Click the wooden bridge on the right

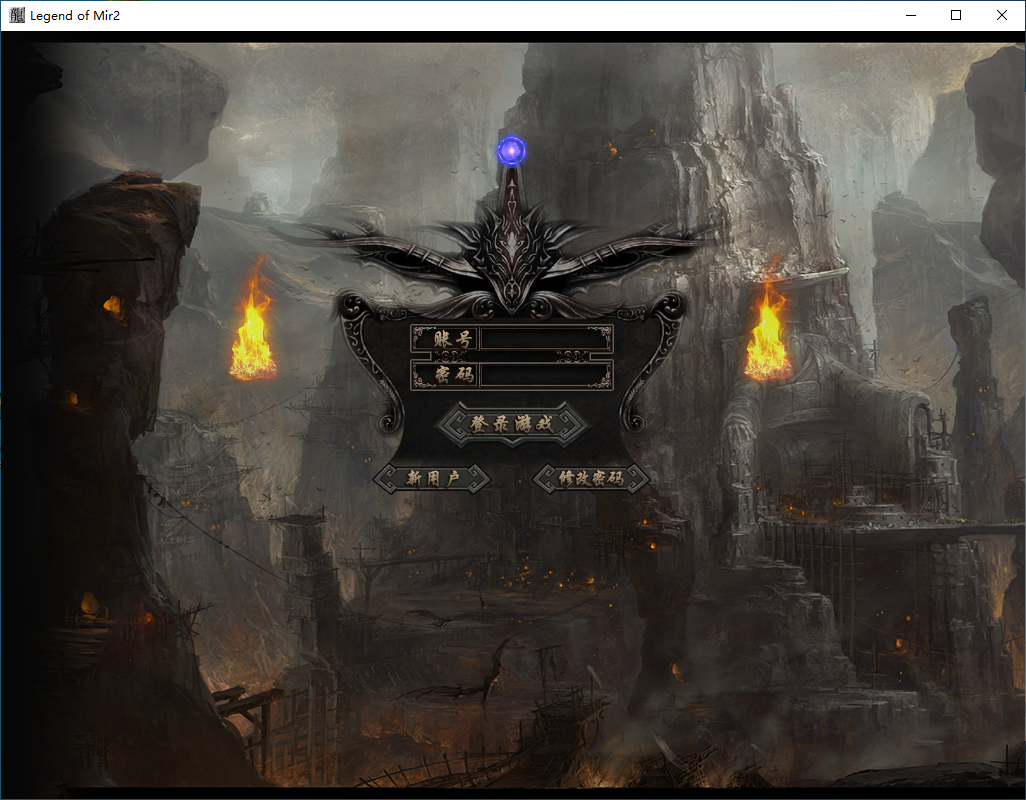[900, 530]
